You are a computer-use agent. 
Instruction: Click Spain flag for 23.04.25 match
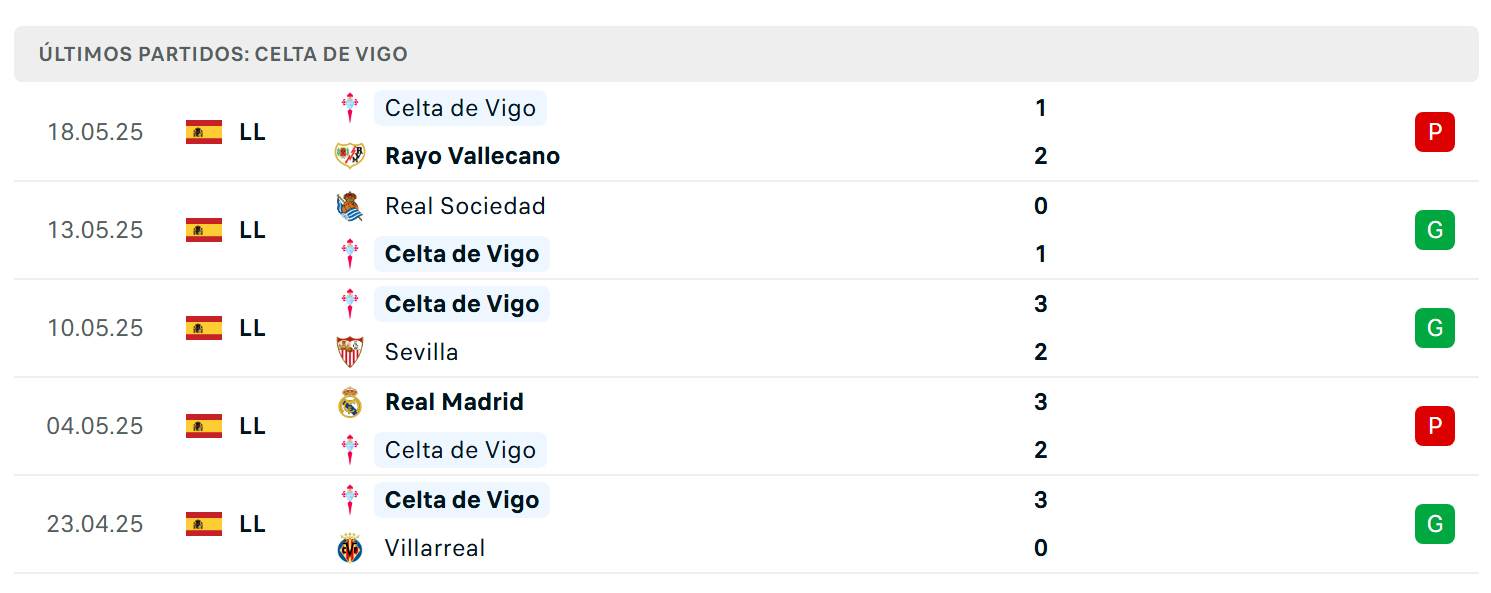pos(204,524)
